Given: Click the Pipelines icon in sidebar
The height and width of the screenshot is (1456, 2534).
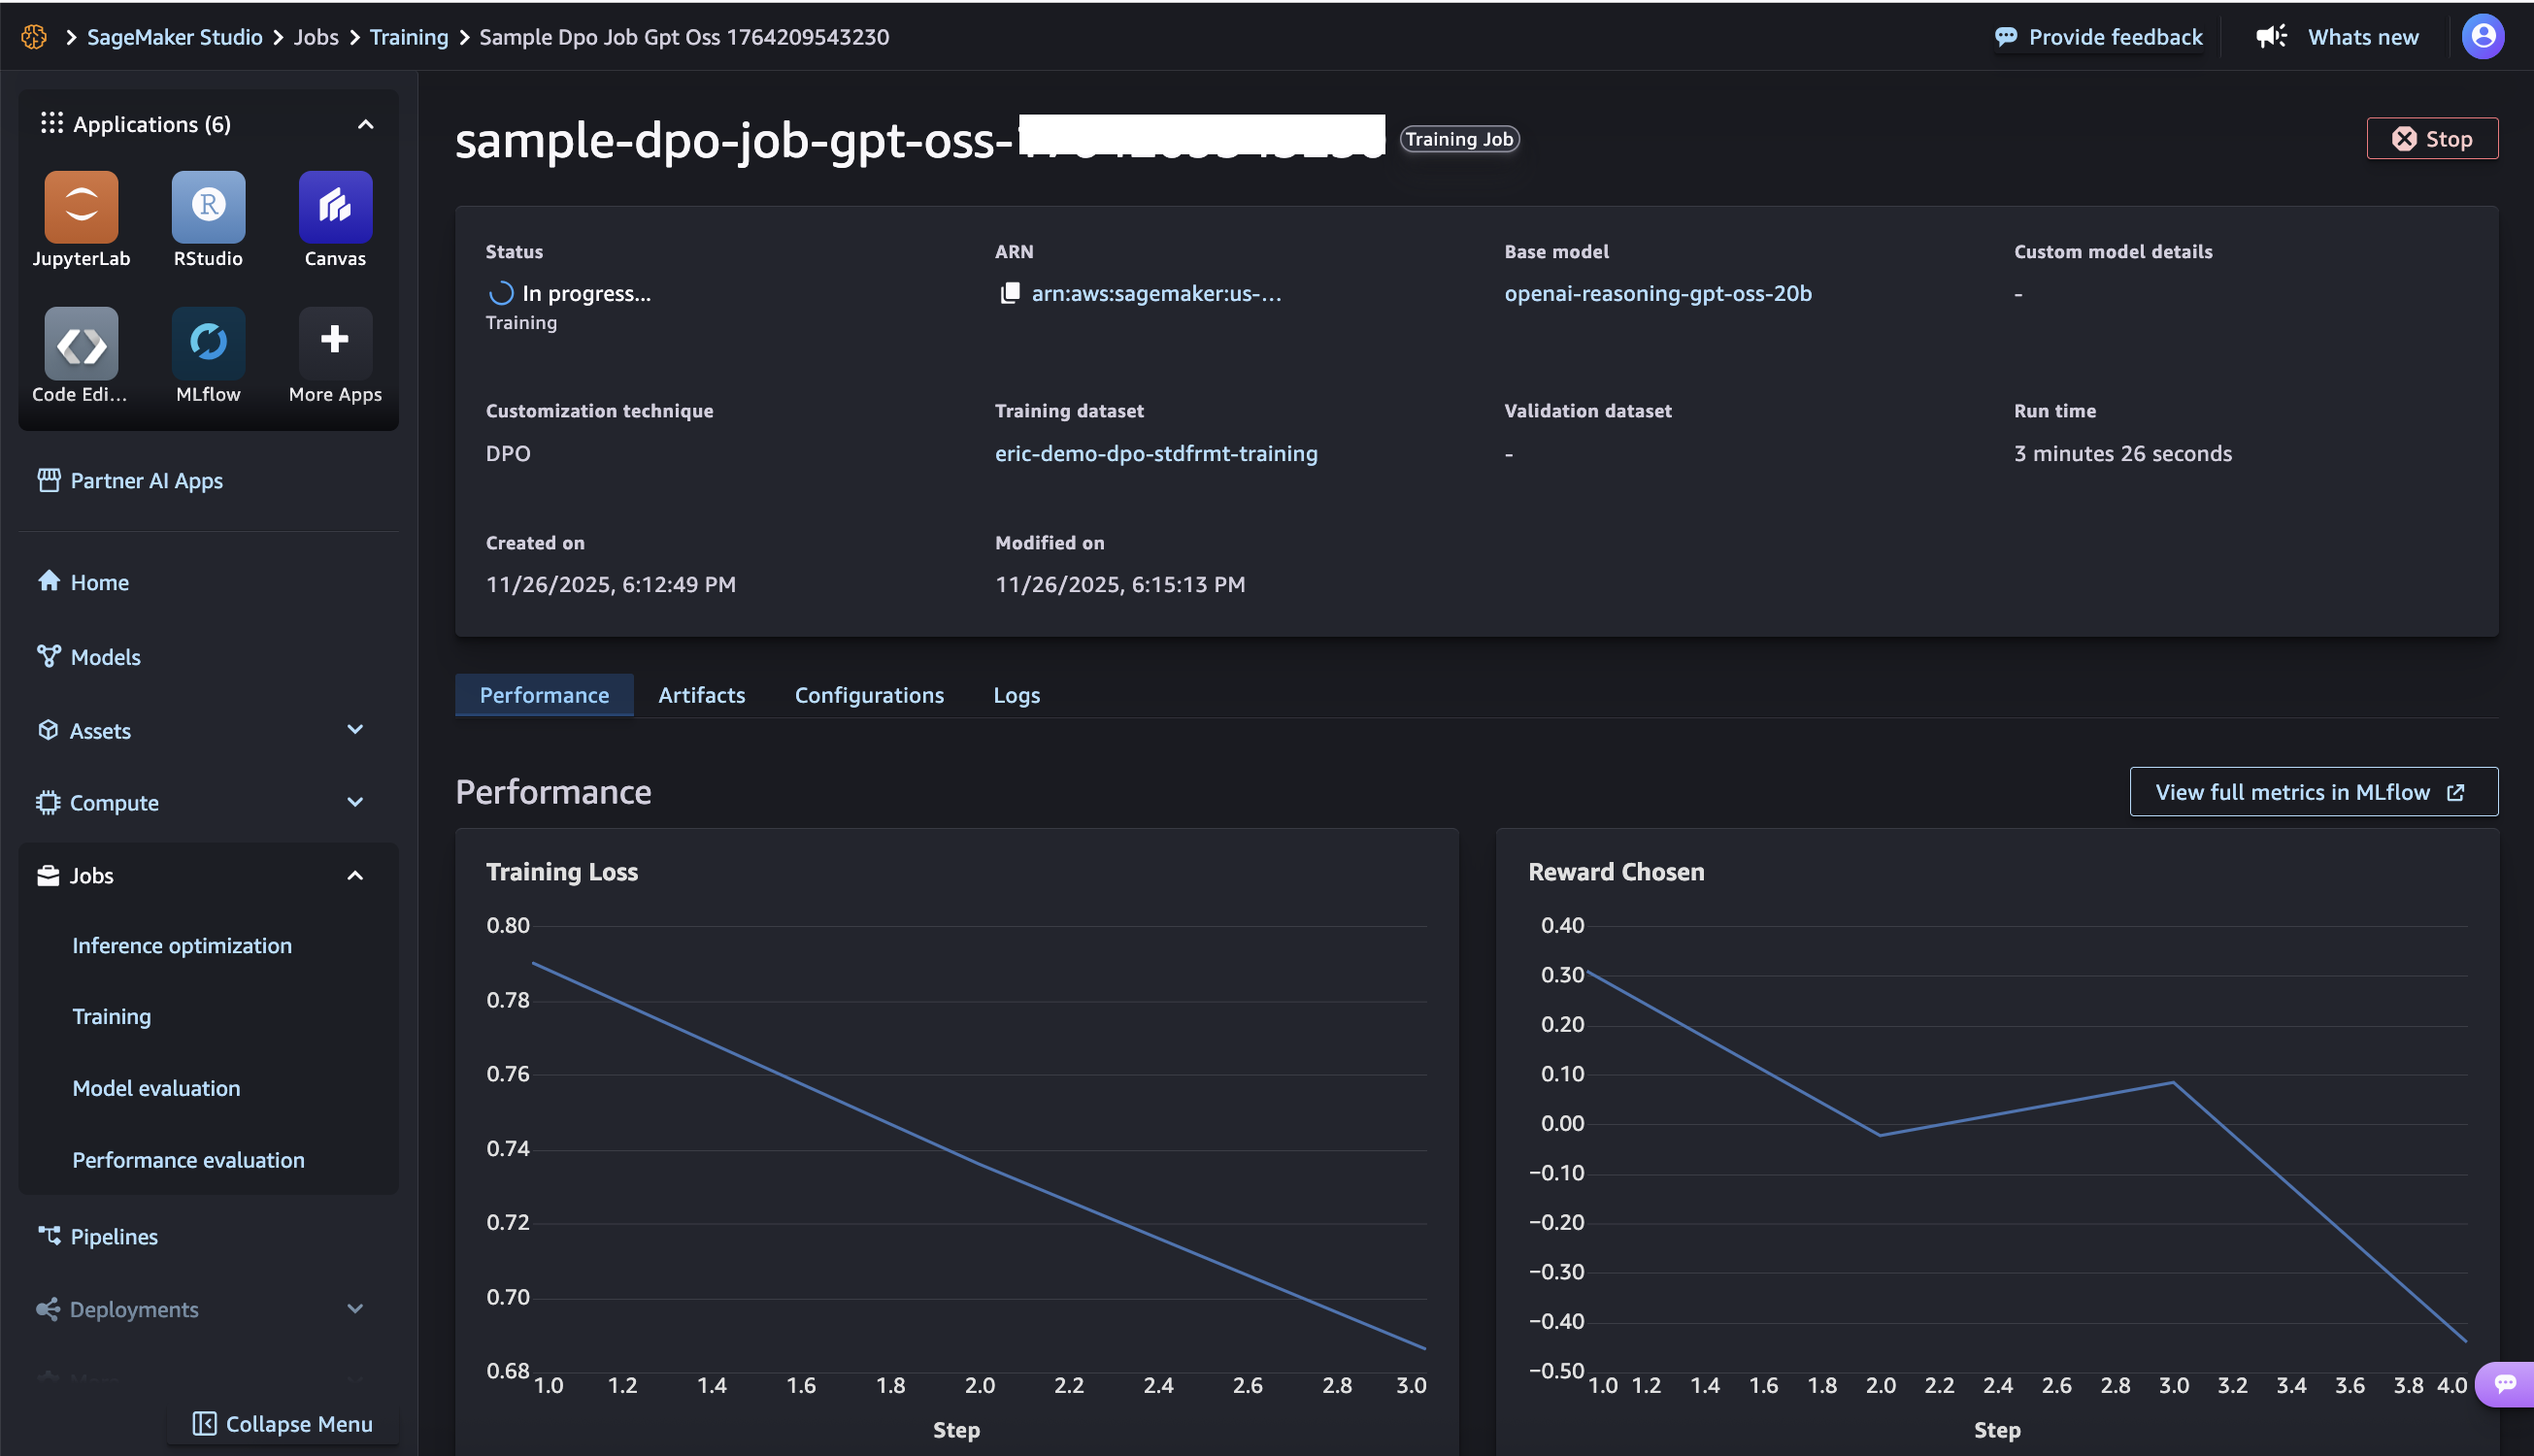Looking at the screenshot, I should point(49,1236).
